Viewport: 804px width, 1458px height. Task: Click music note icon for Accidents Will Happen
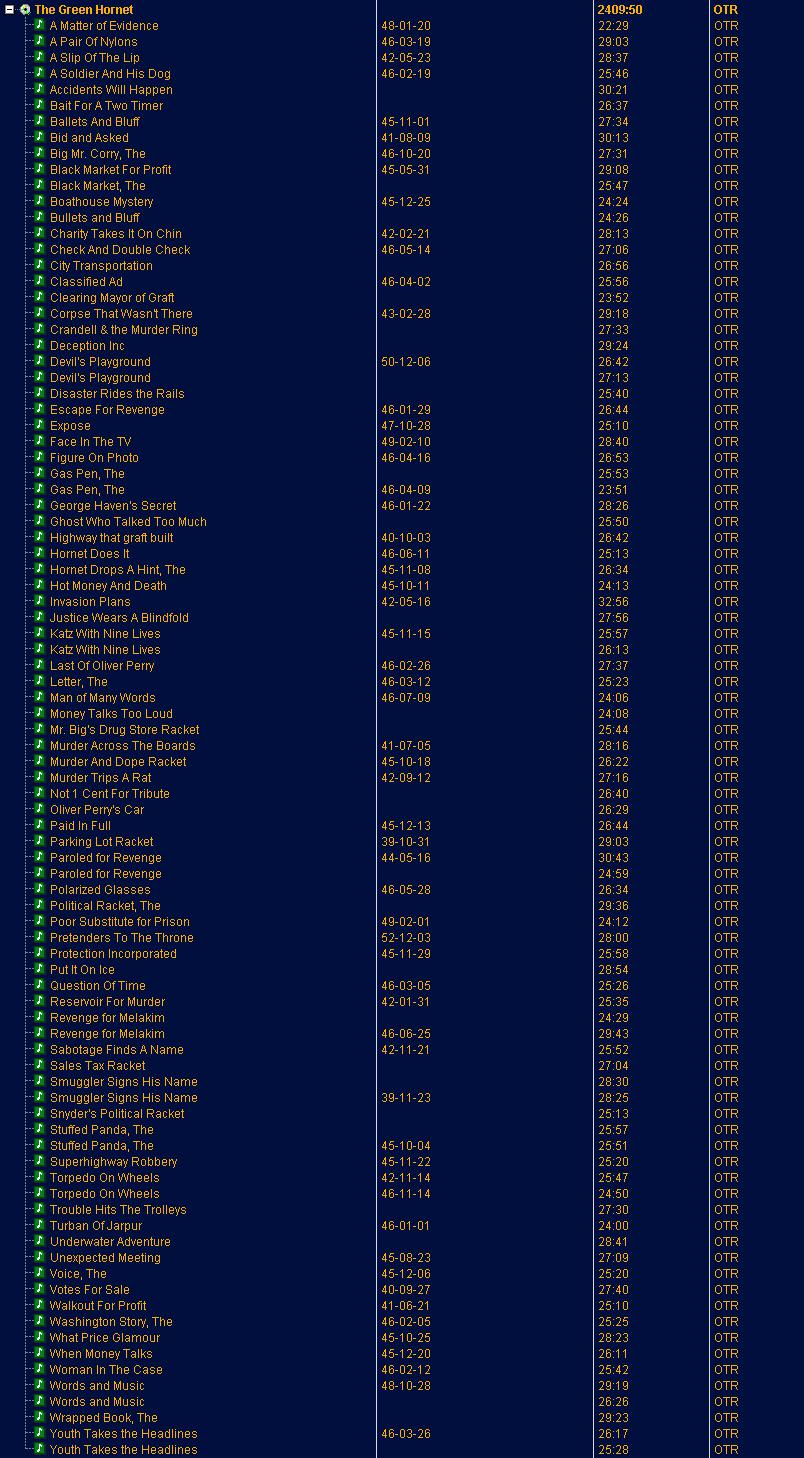(40, 89)
